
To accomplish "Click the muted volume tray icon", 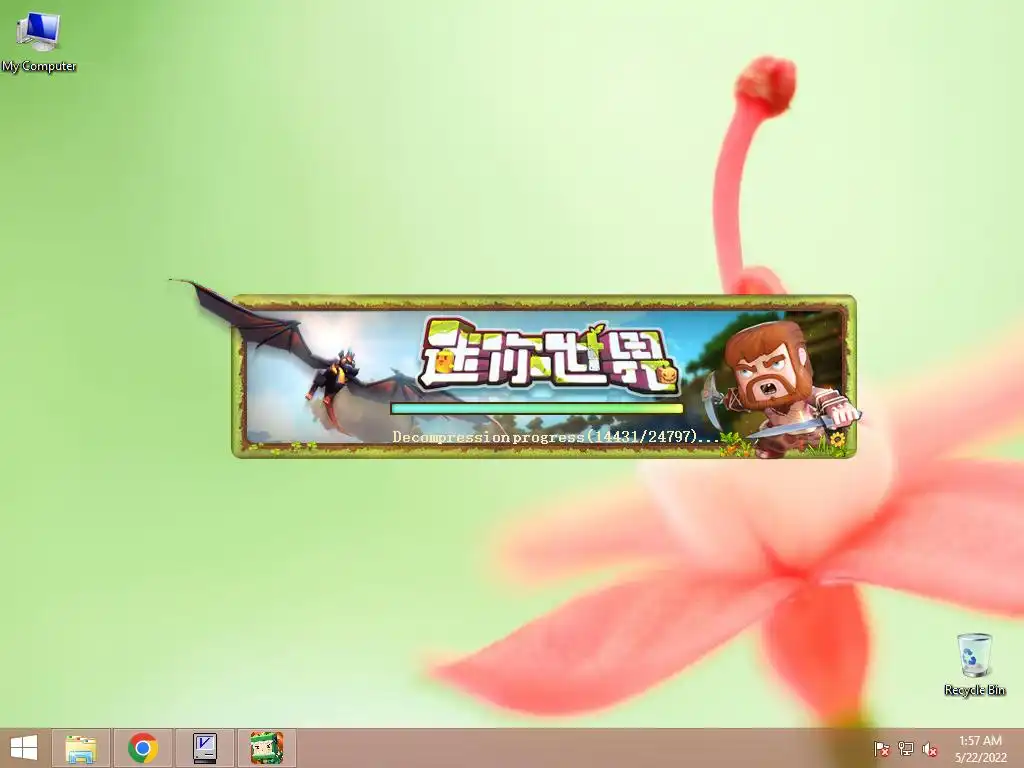I will (x=930, y=749).
